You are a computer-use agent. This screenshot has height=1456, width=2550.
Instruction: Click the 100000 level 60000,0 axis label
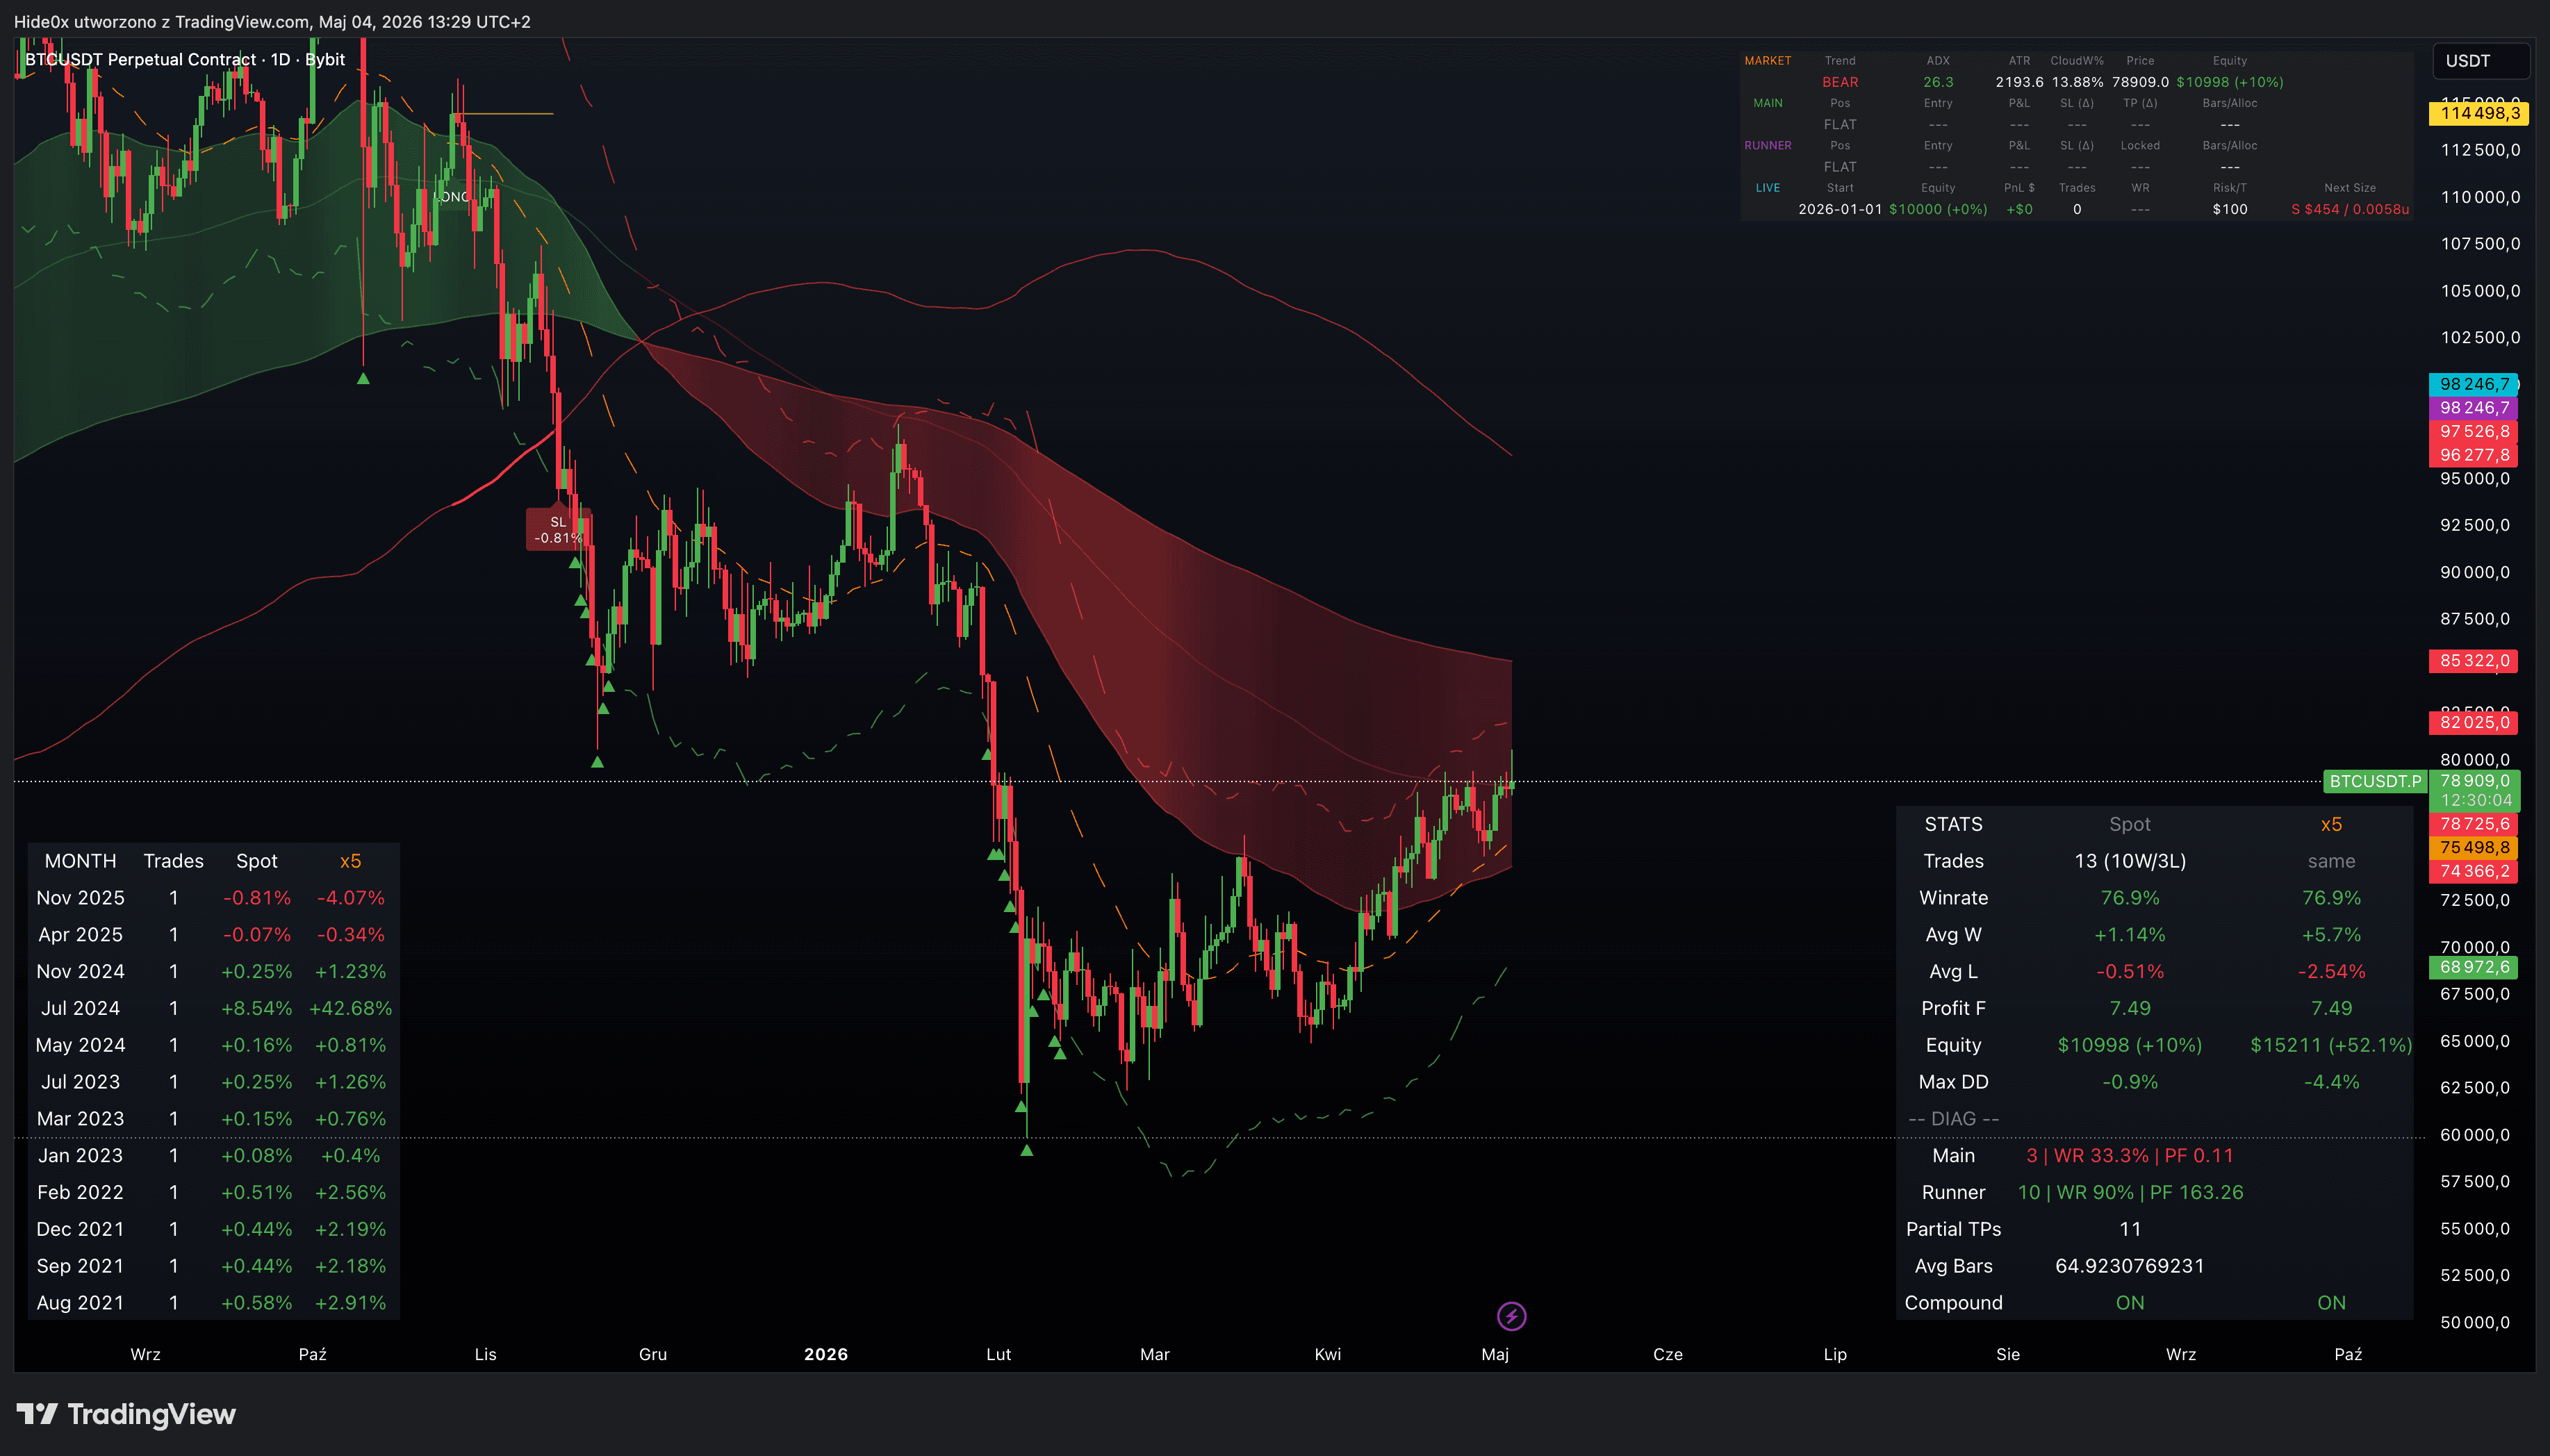[x=2475, y=1135]
